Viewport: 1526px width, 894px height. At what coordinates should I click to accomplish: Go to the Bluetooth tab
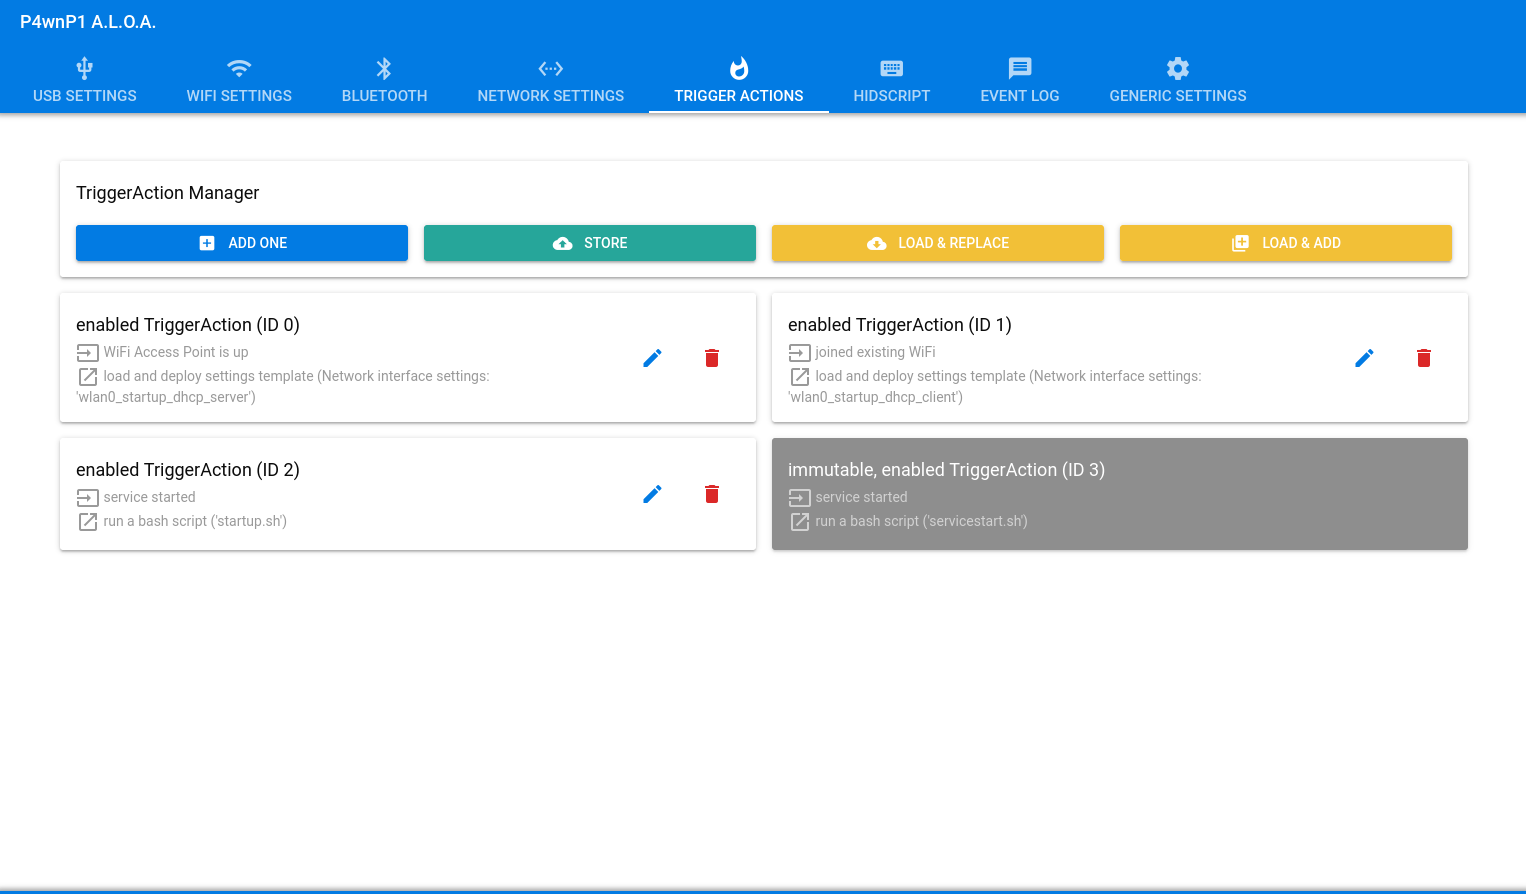click(x=384, y=81)
